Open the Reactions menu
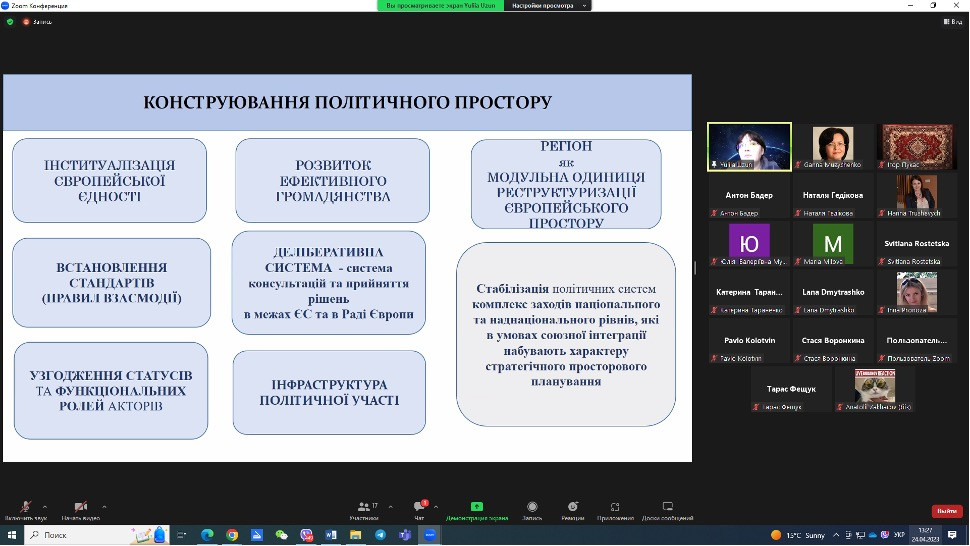The image size is (970, 546). point(573,508)
